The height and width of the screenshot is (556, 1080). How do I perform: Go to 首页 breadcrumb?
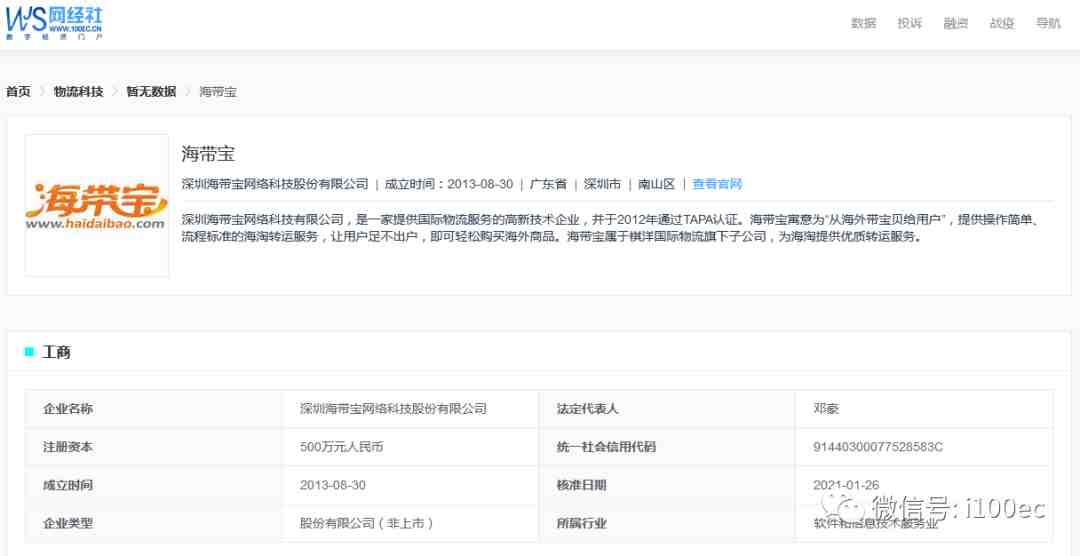(19, 92)
